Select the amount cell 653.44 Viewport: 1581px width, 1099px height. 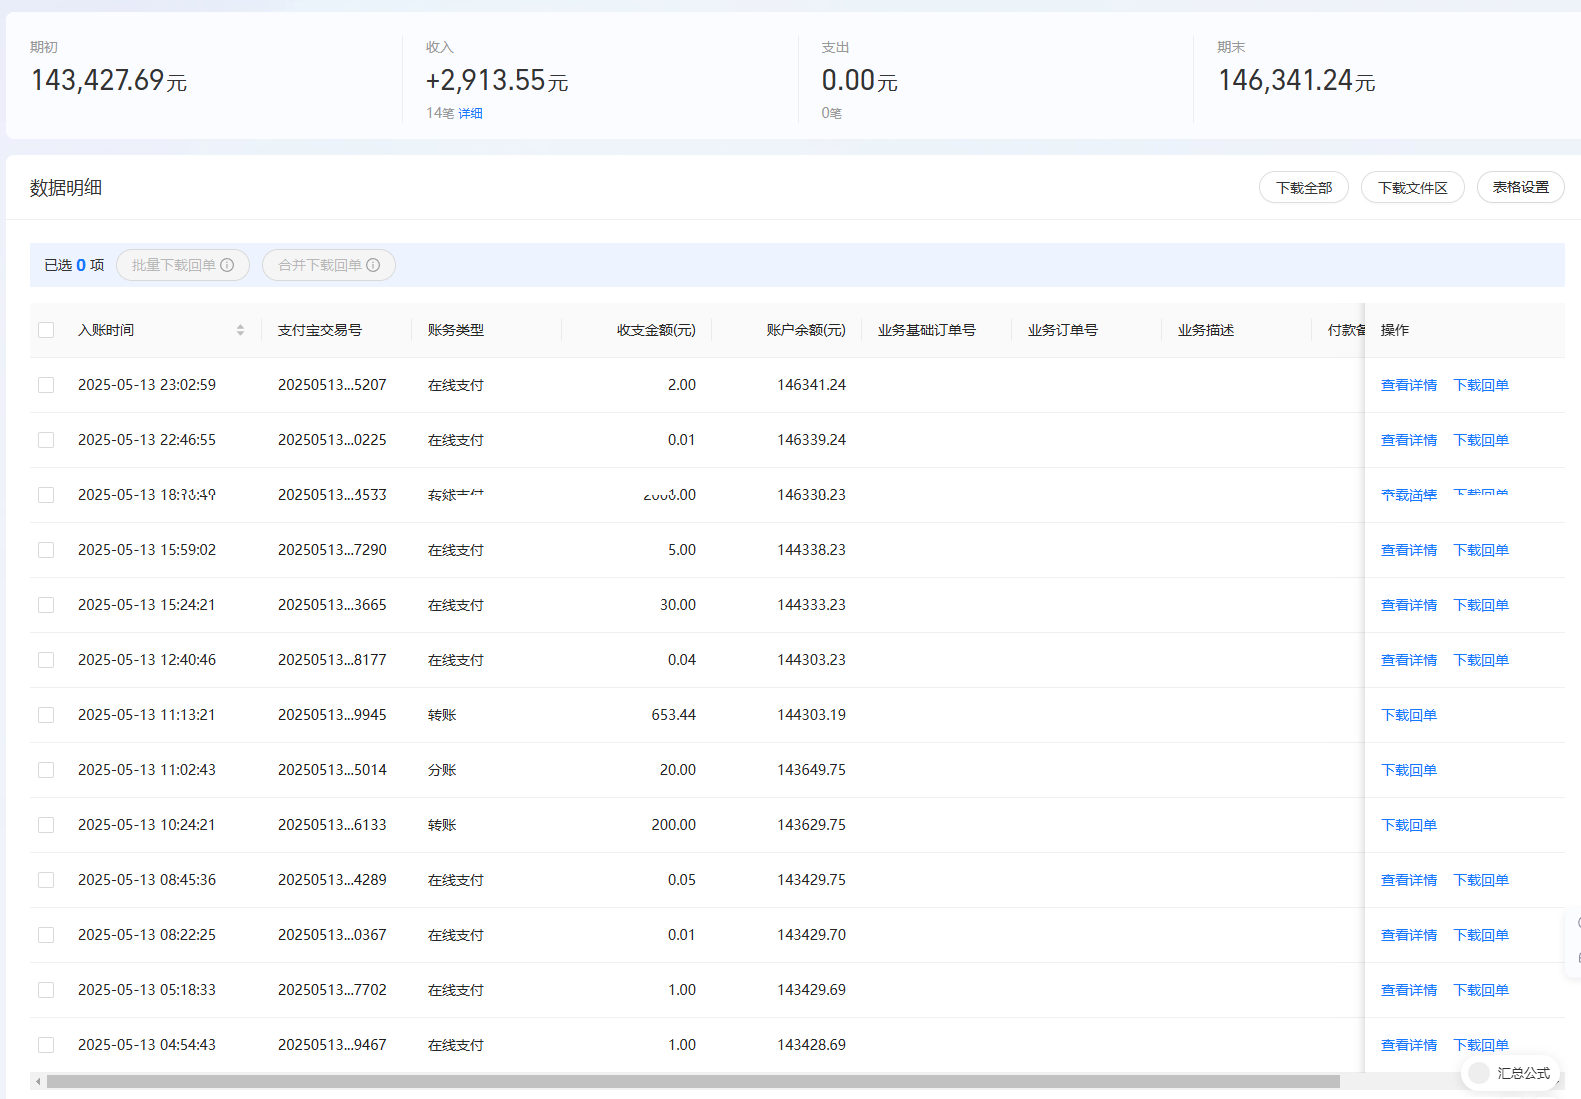tap(673, 715)
